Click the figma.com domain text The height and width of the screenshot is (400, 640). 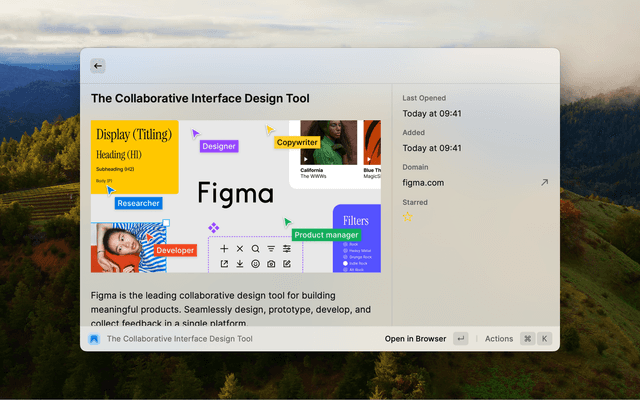[x=423, y=183]
